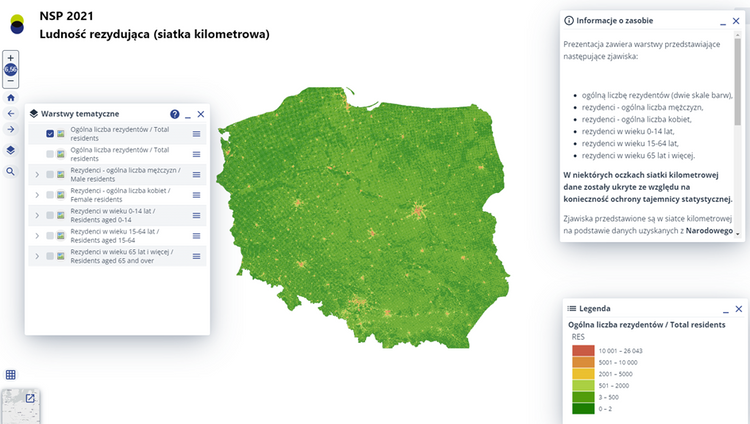Image resolution: width=750 pixels, height=424 pixels.
Task: Open the layers tool in the left toolbar
Action: (x=10, y=150)
